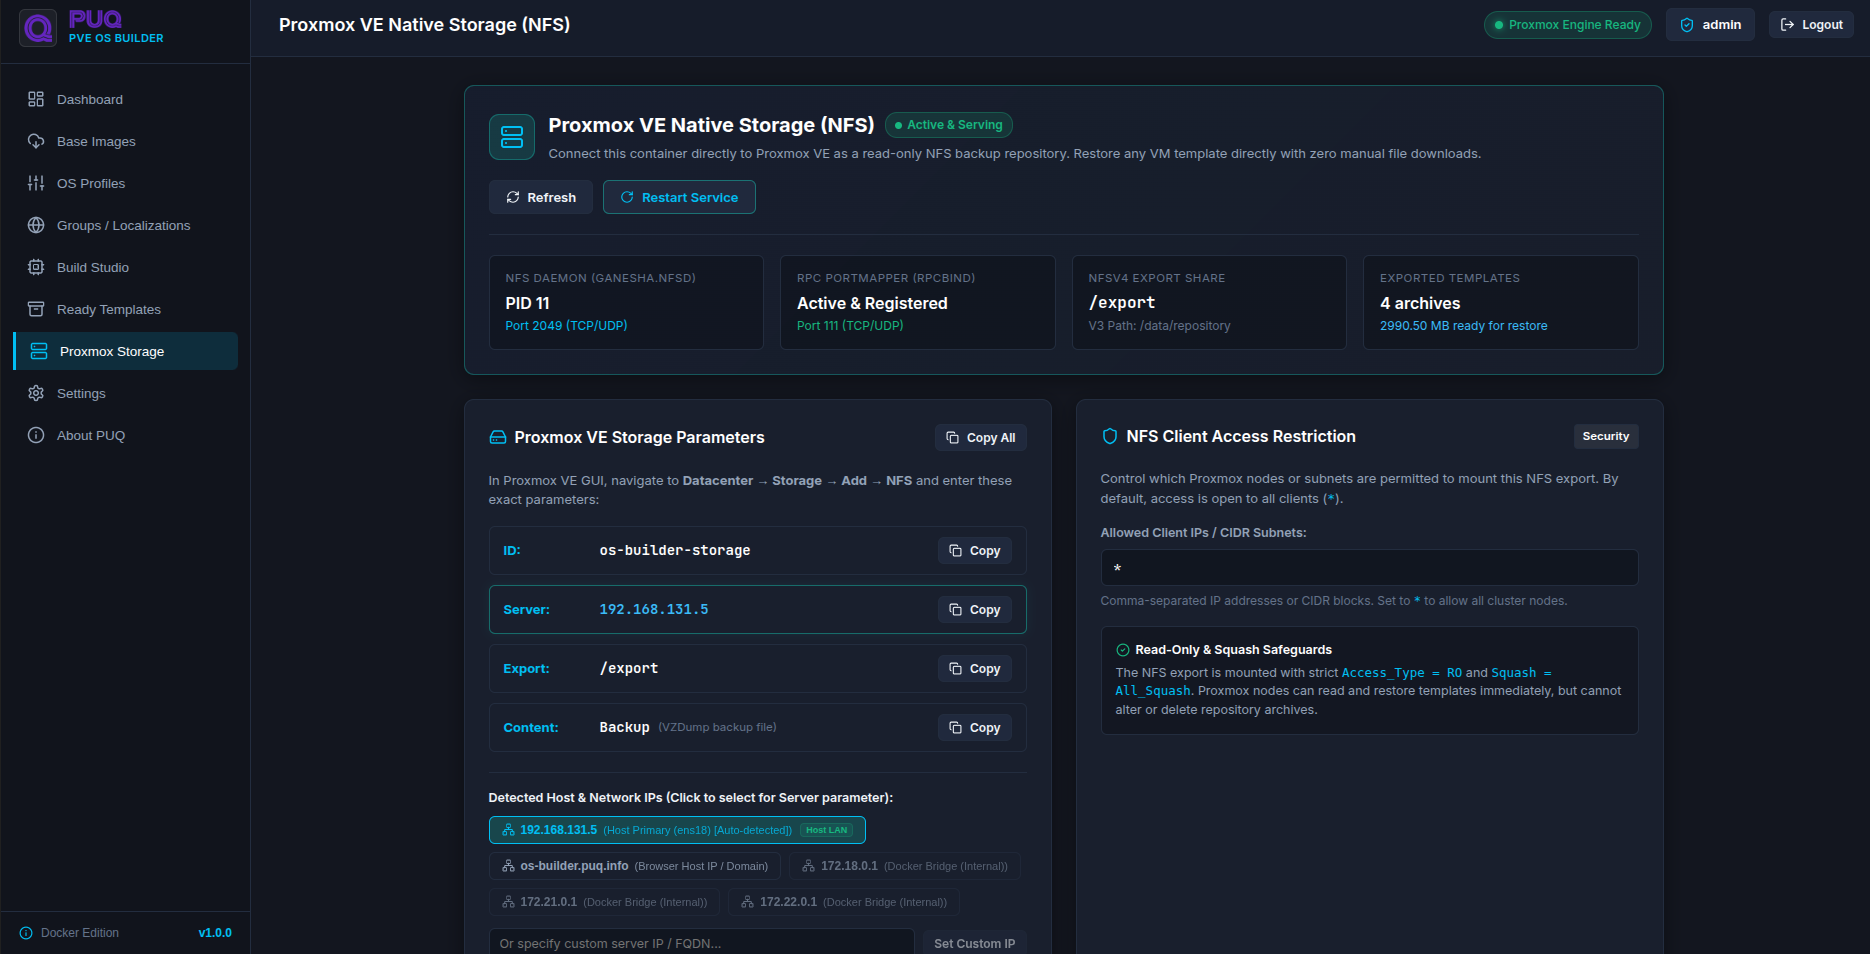
Task: Click the Proxmox Engine Ready status badge
Action: click(1568, 25)
